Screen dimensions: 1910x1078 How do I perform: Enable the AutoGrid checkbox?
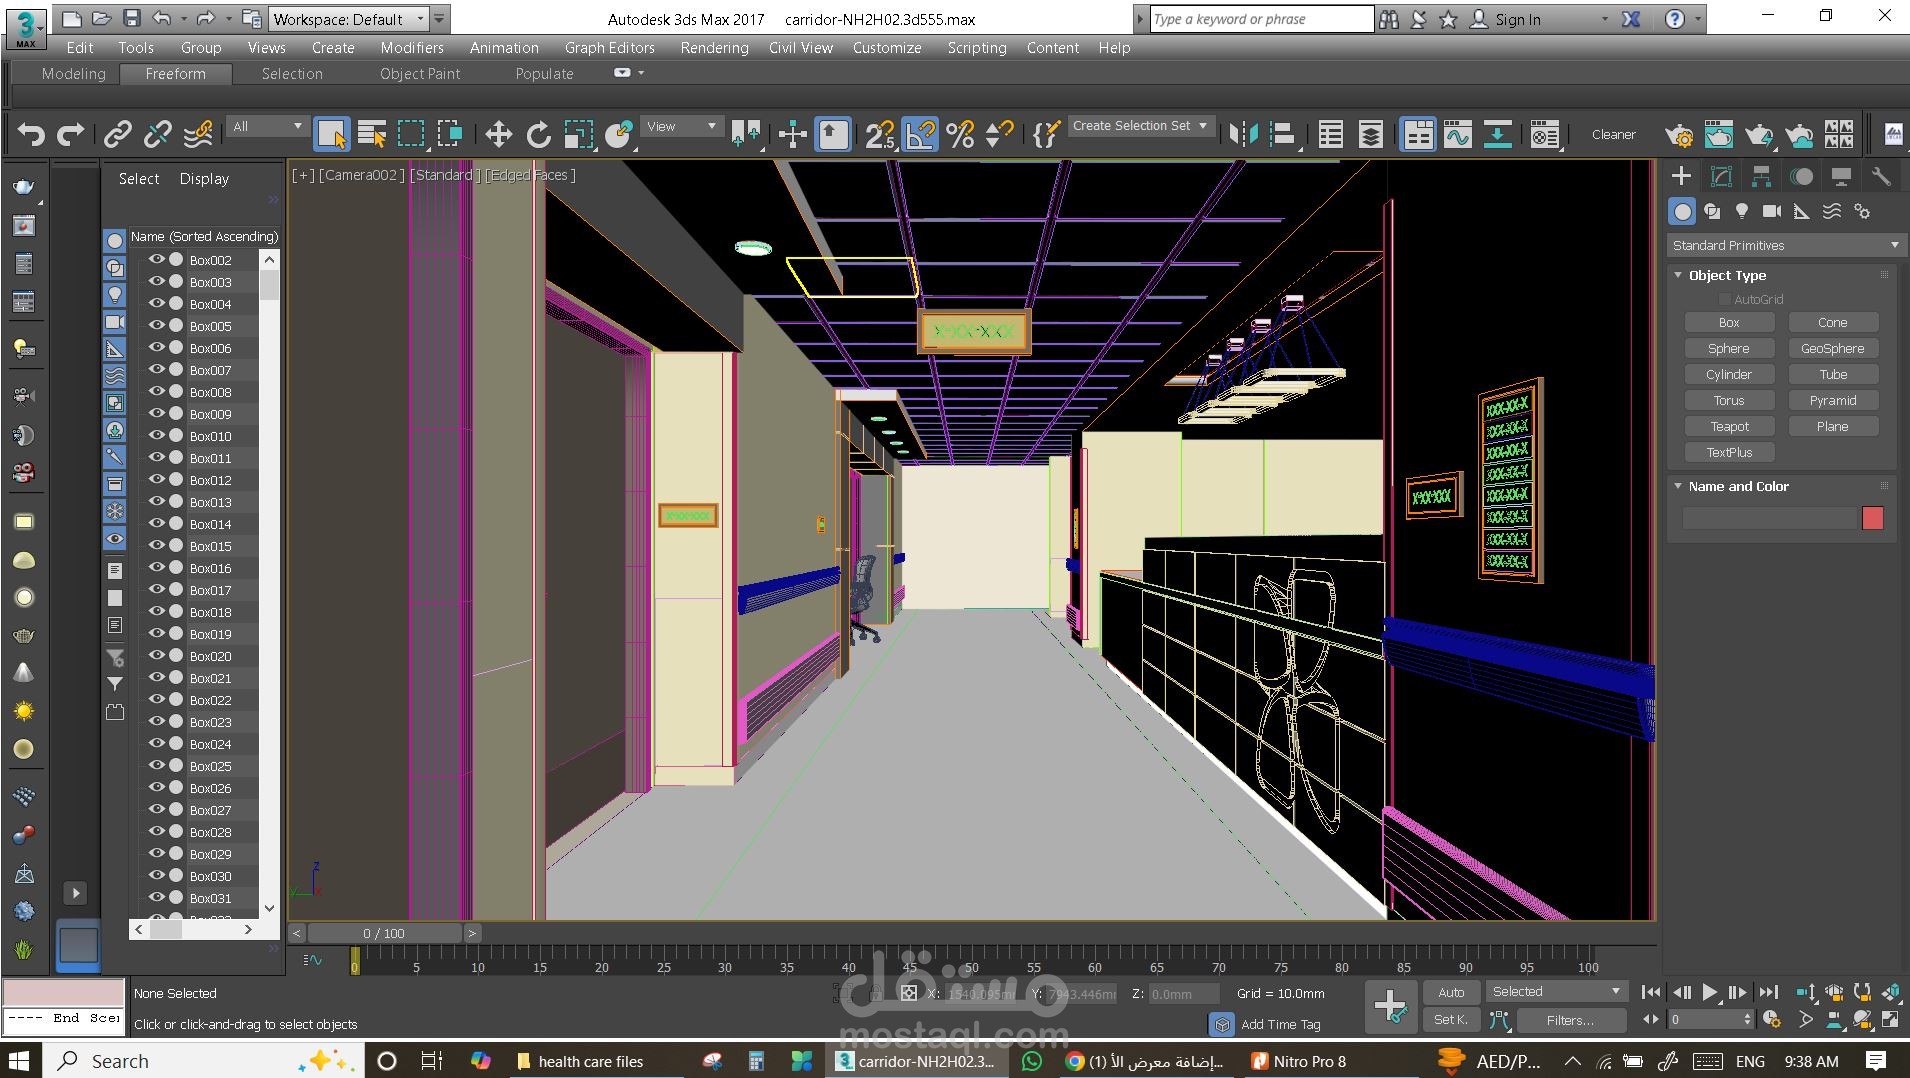(x=1724, y=299)
